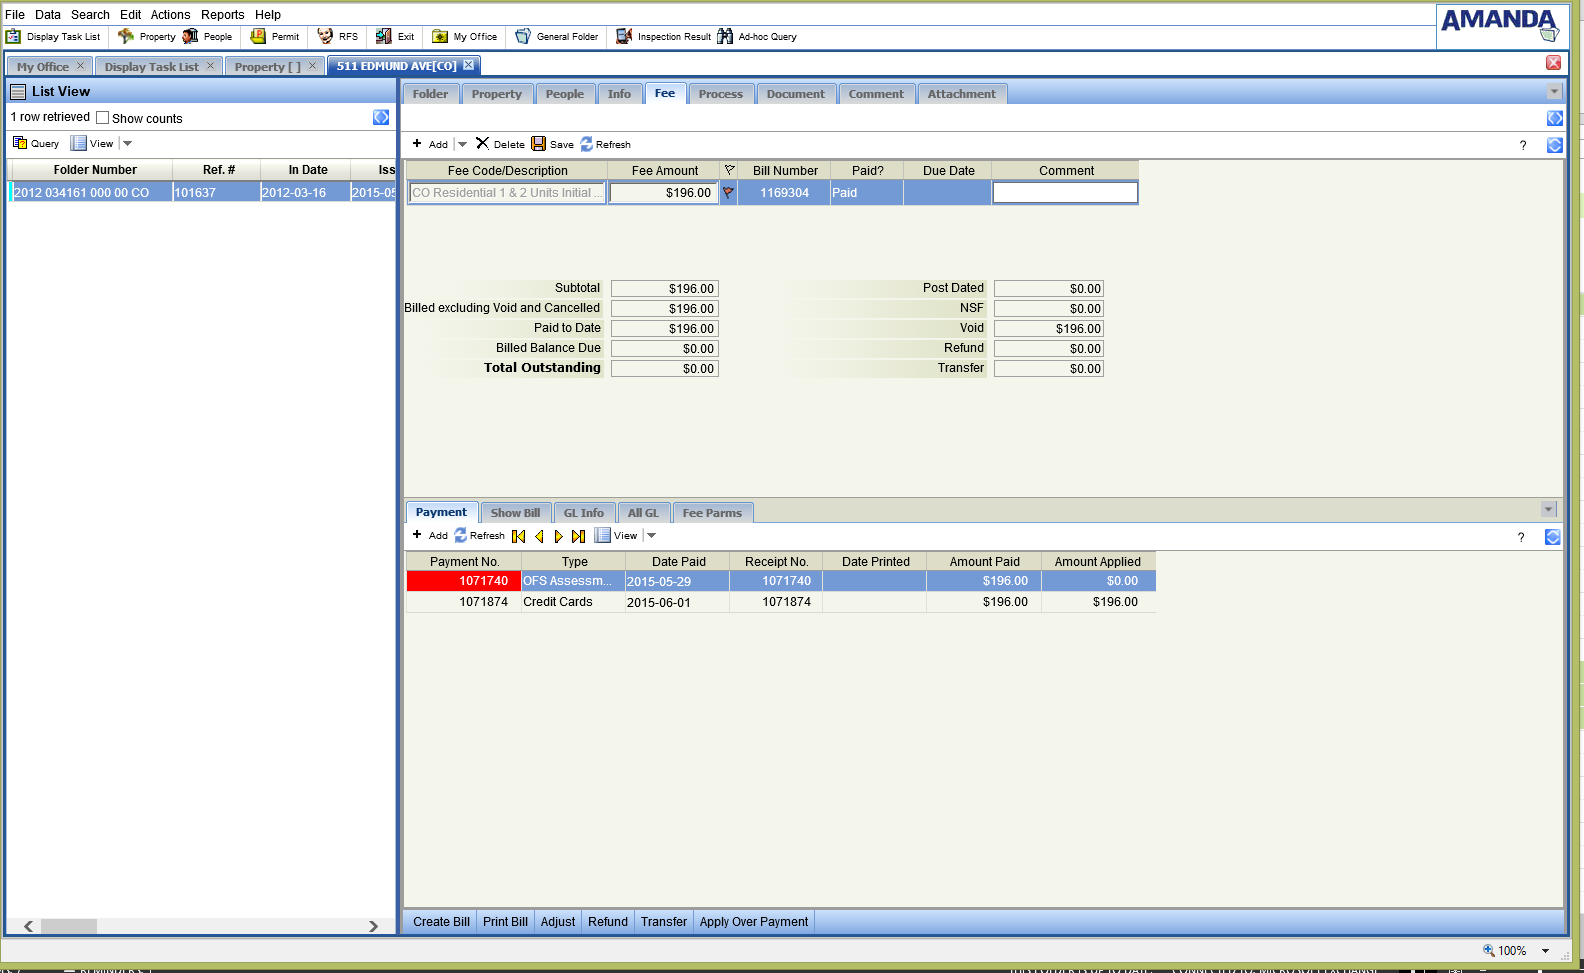Close the Display Task List tab
Screen dimensions: 1584x973
click(x=210, y=66)
